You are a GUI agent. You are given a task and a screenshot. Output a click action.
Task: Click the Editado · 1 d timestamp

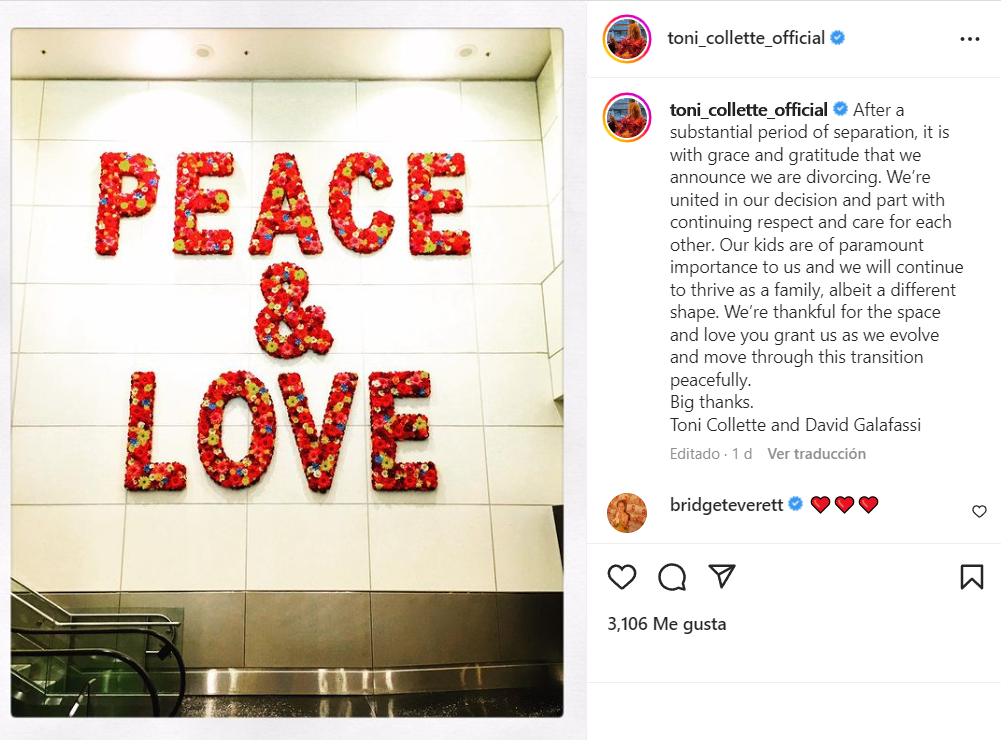[x=711, y=454]
